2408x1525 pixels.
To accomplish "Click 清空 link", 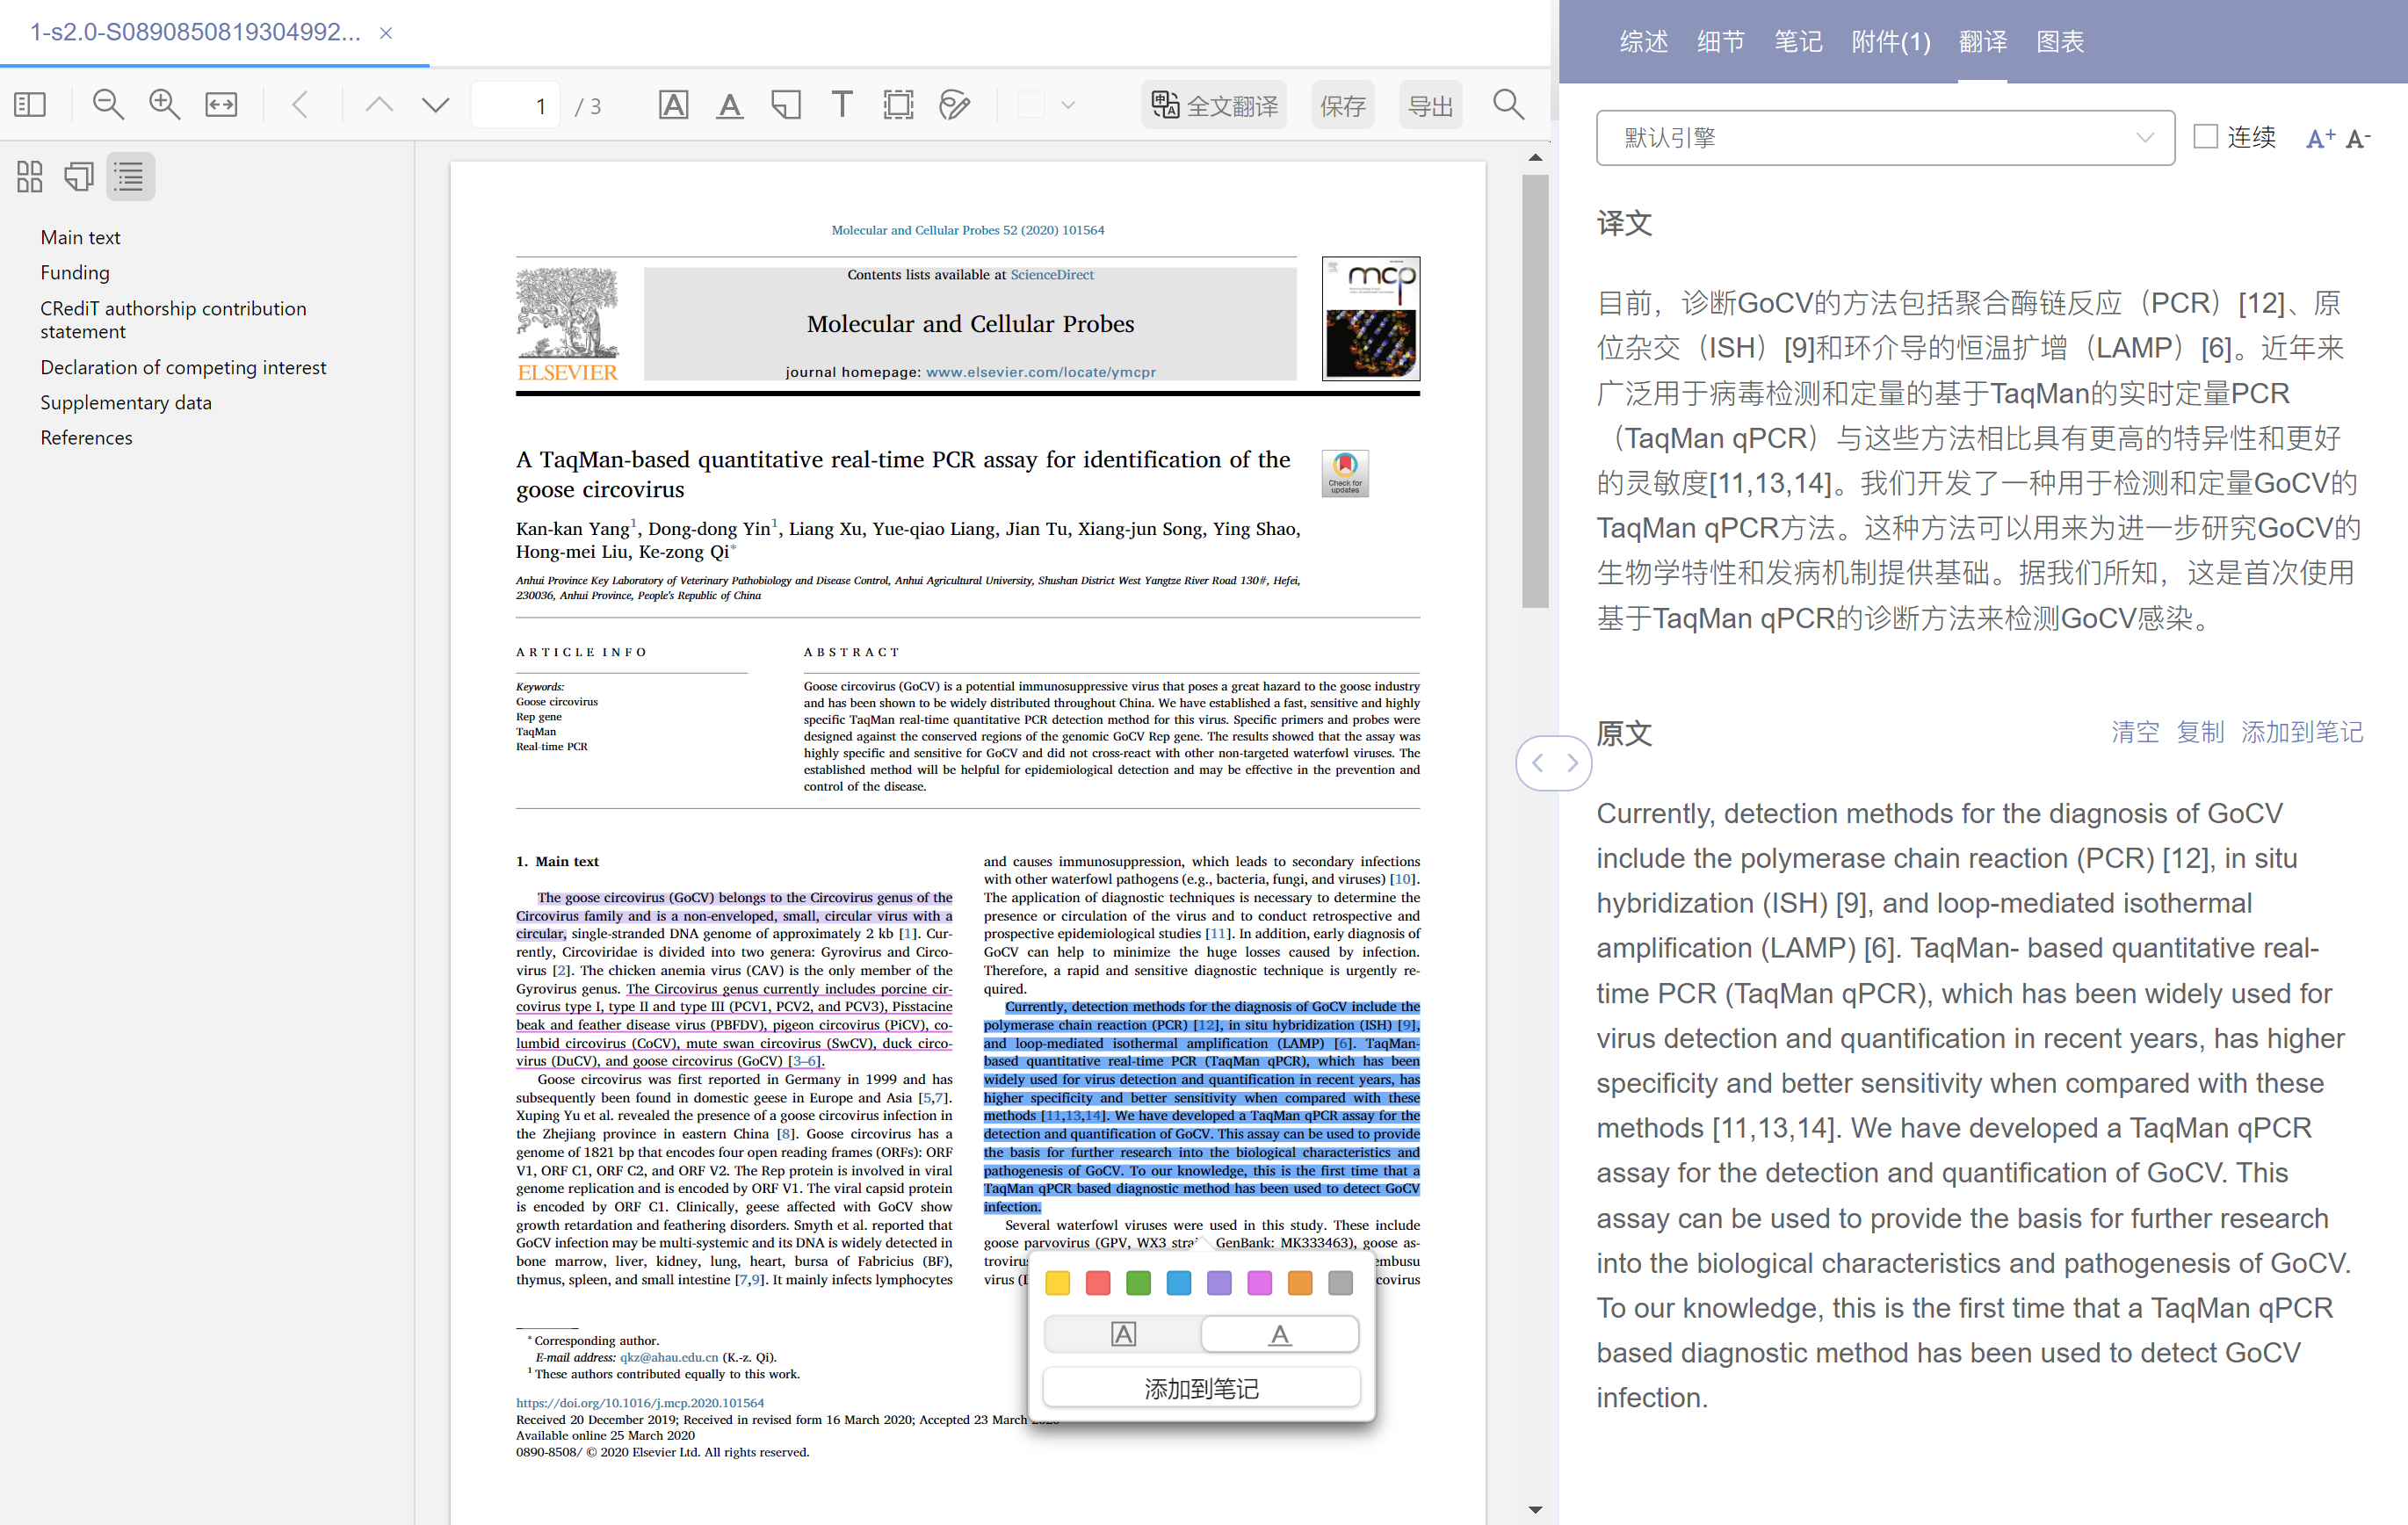I will point(2135,733).
